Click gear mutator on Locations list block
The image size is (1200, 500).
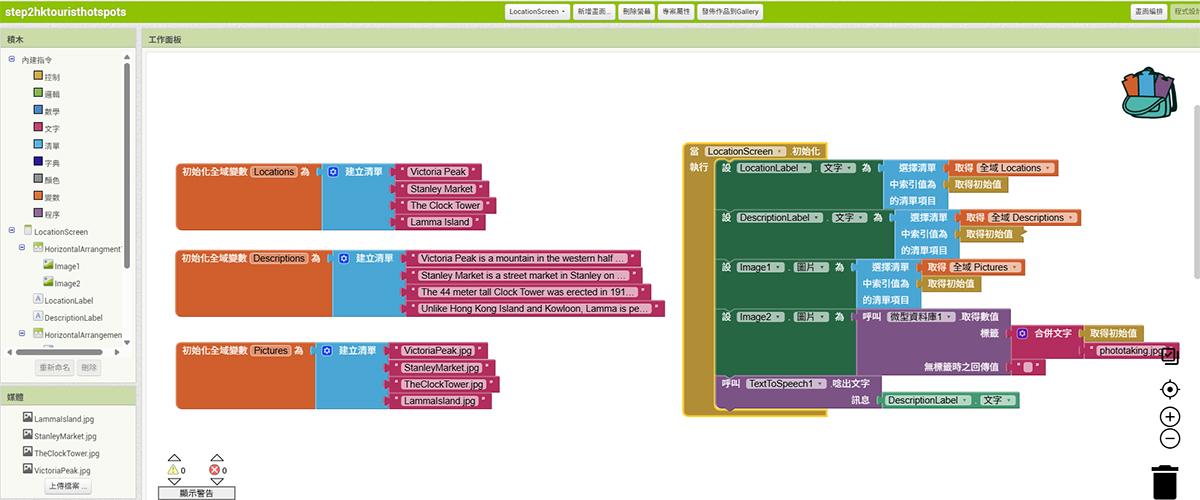click(x=333, y=172)
